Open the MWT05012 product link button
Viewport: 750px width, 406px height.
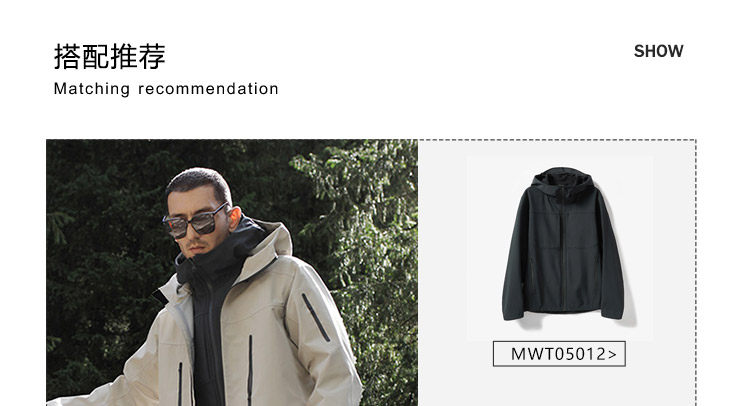pos(559,354)
